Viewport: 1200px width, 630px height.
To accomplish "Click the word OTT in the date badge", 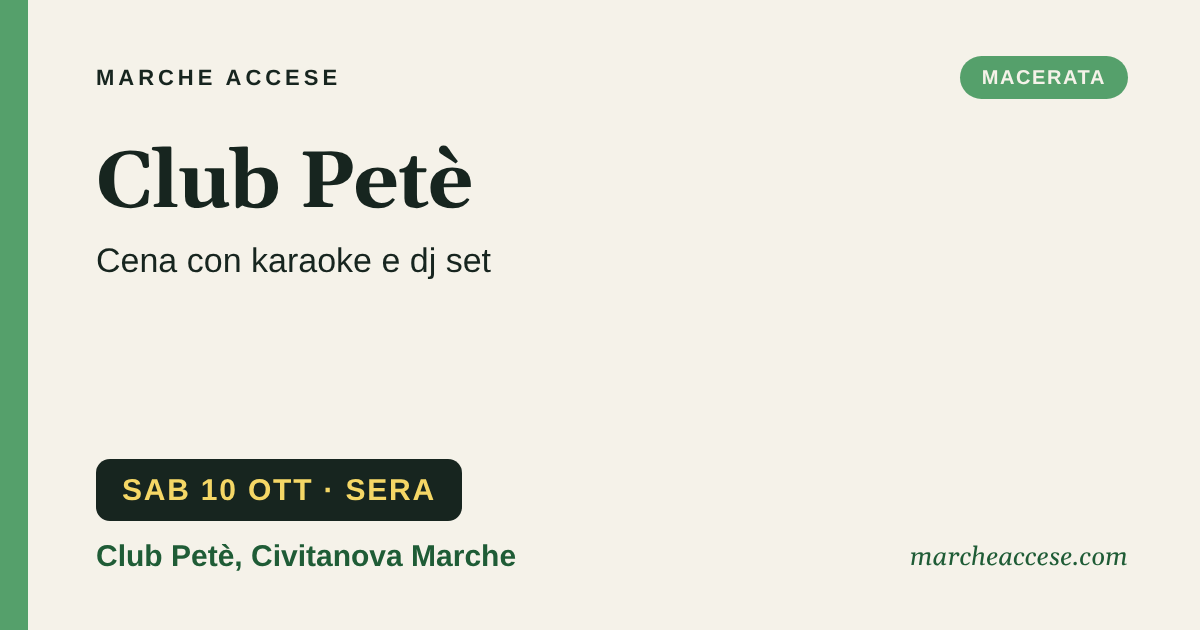I will pos(280,490).
